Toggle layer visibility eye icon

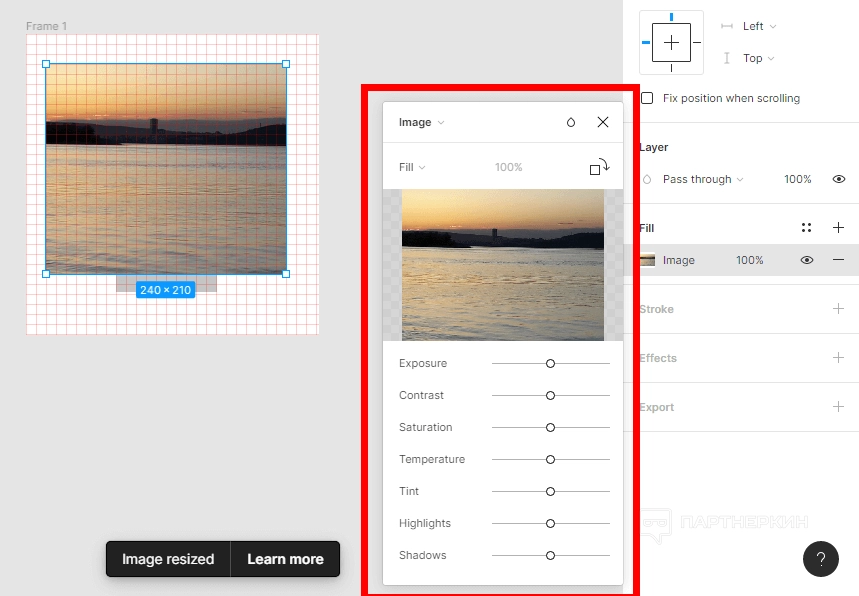click(838, 179)
